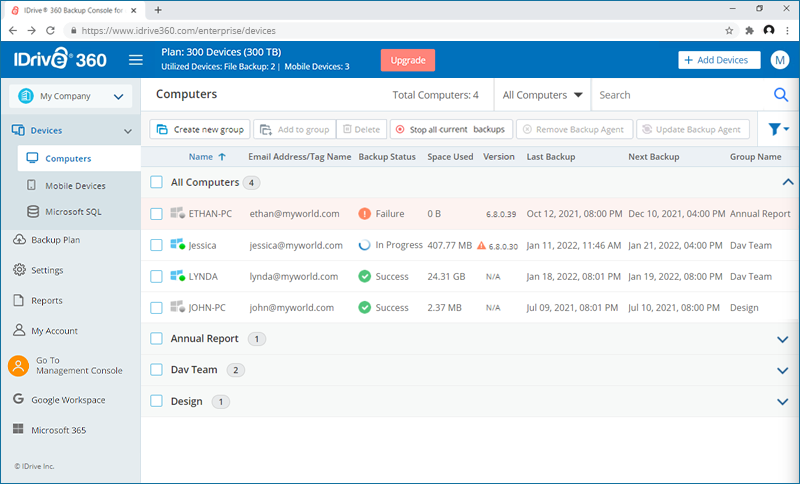Click the Delete button
800x484 pixels.
362,129
